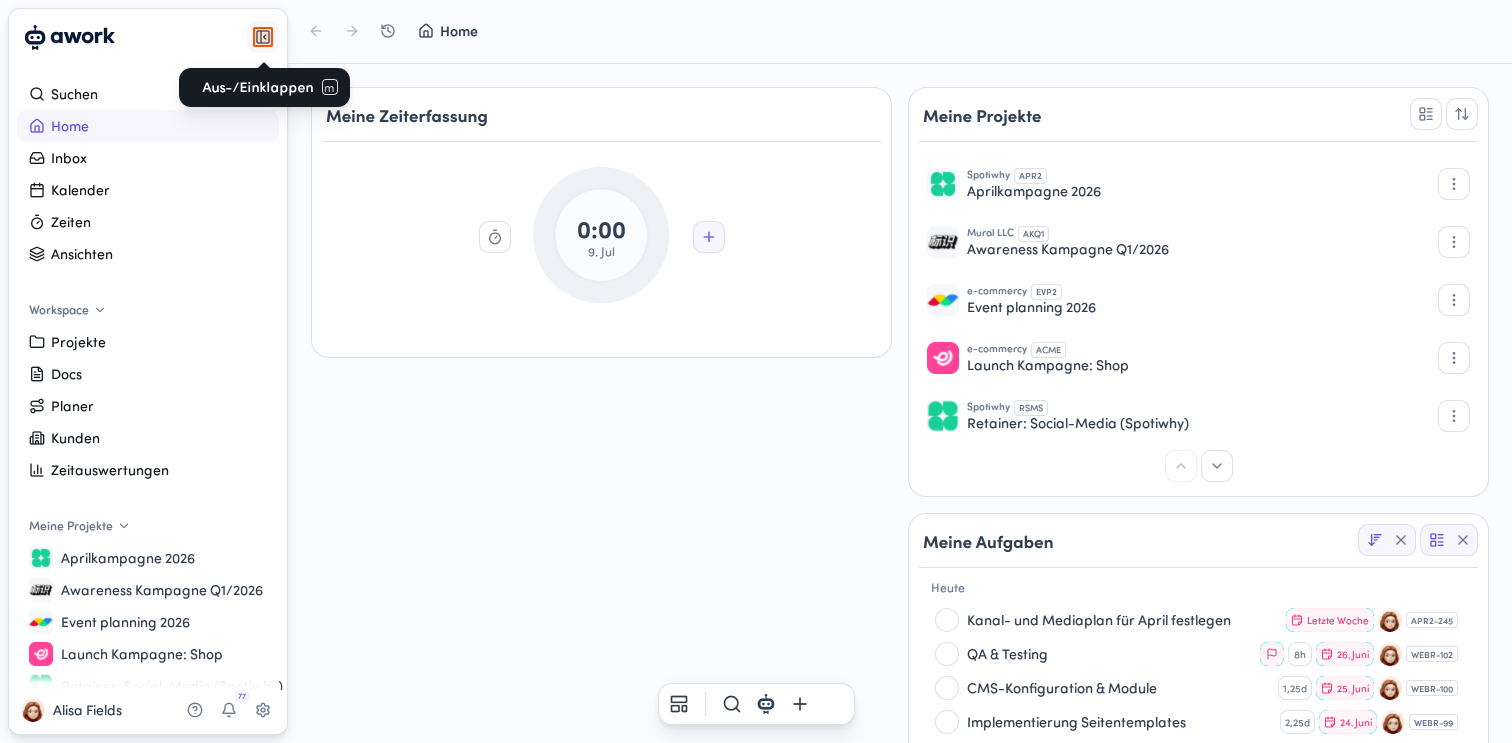The height and width of the screenshot is (743, 1512).
Task: Select Home in the sidebar
Action: 148,126
